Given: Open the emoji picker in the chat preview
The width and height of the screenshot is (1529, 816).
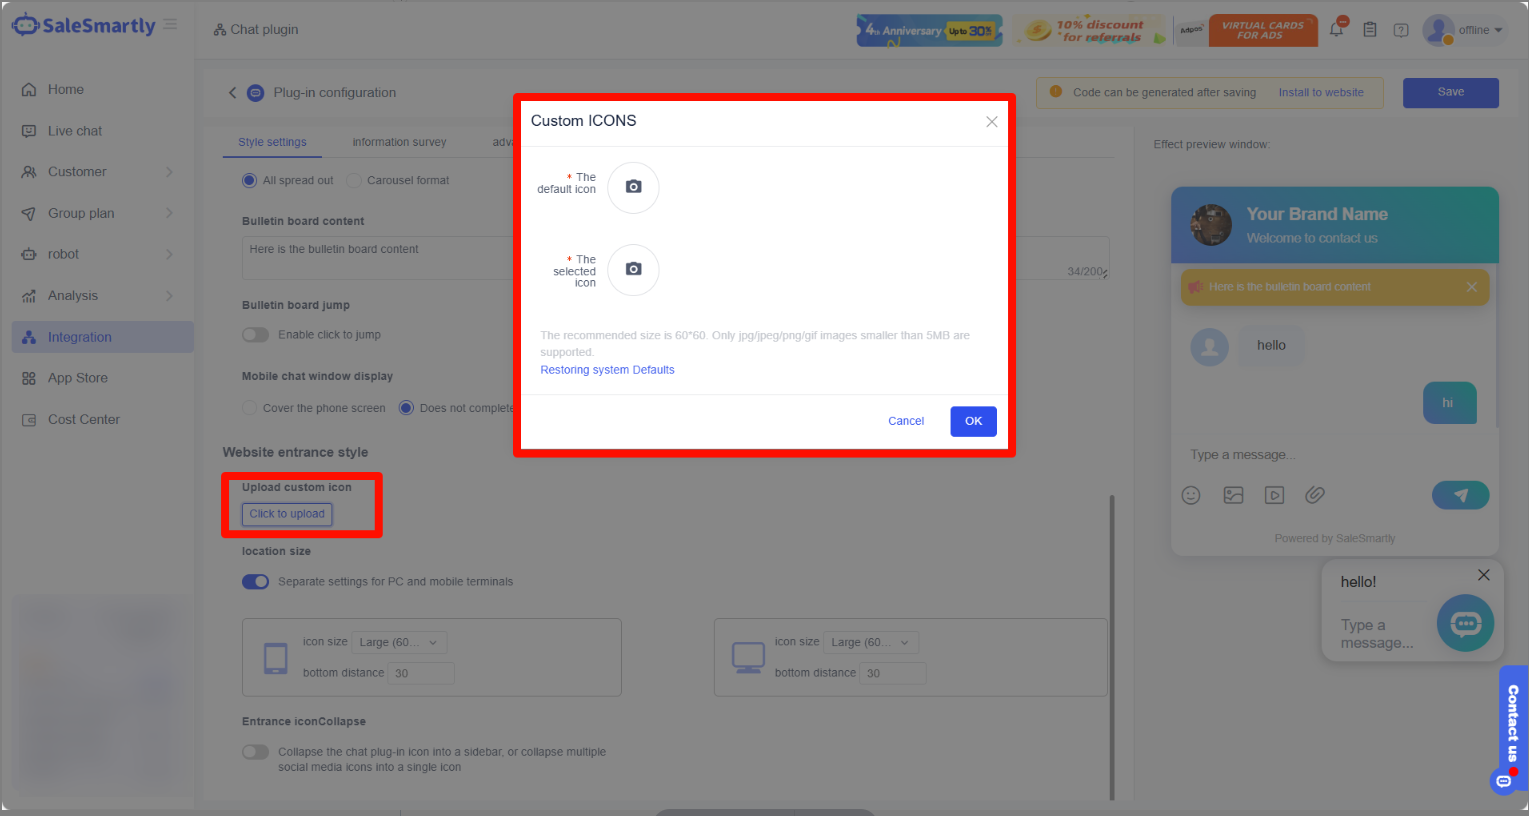Looking at the screenshot, I should tap(1191, 495).
